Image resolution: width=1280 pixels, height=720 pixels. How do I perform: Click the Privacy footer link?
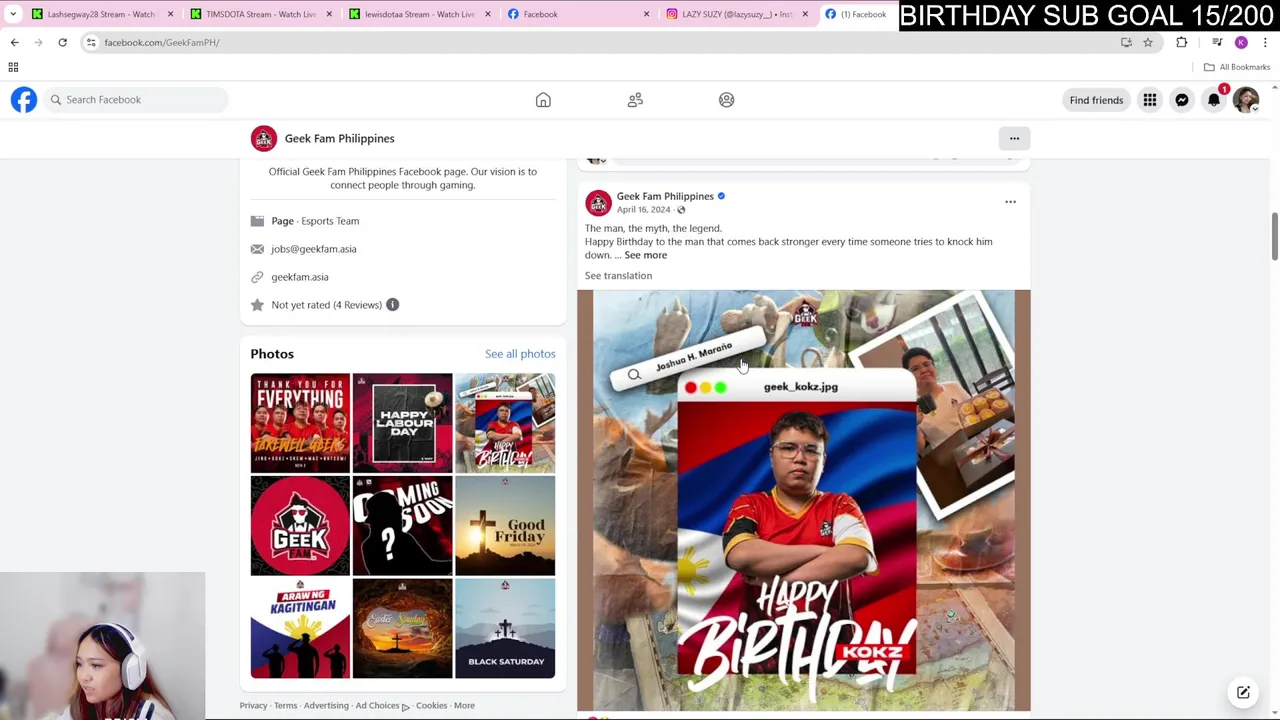coord(253,706)
